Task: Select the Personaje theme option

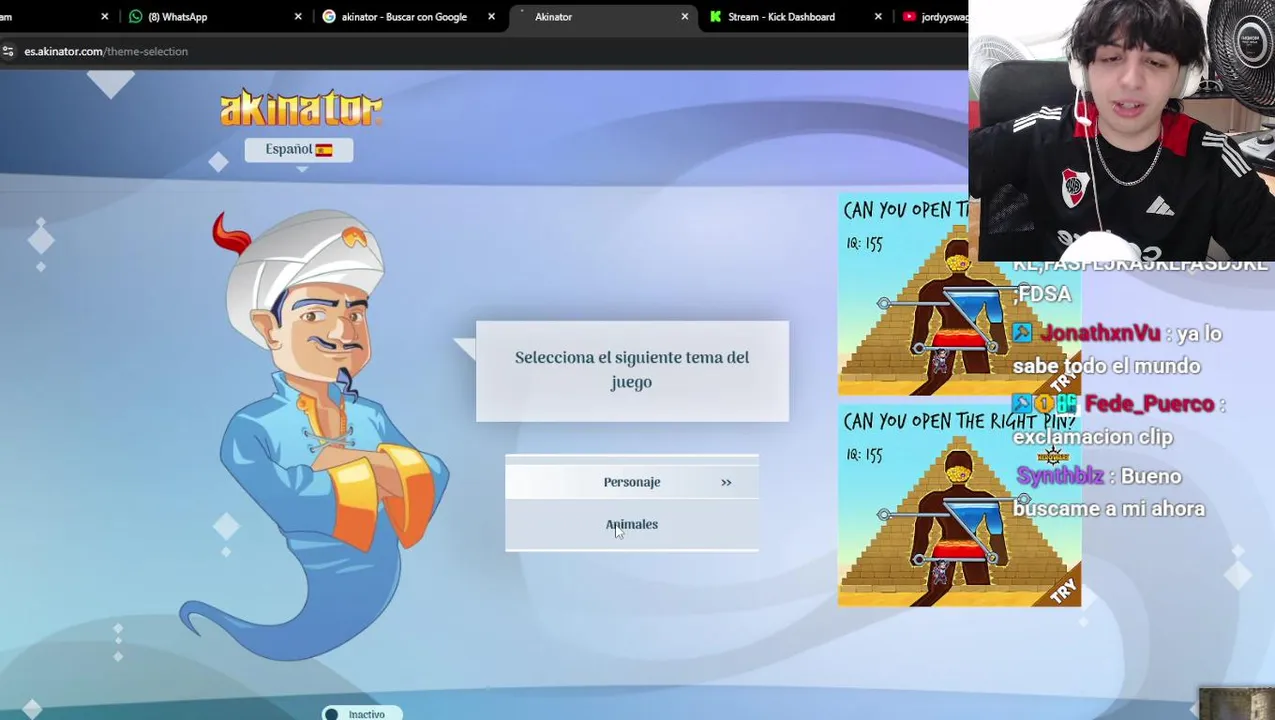Action: (632, 482)
